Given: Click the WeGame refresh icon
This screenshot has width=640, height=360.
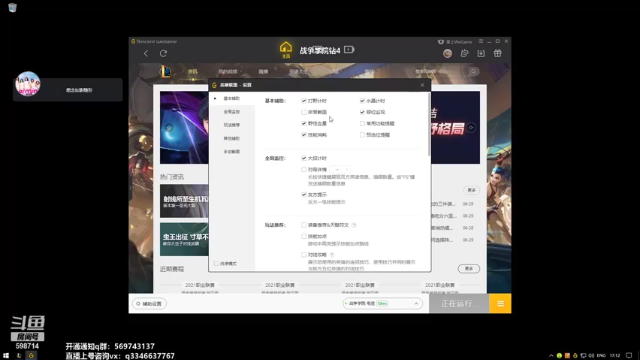Looking at the screenshot, I should click(x=163, y=53).
